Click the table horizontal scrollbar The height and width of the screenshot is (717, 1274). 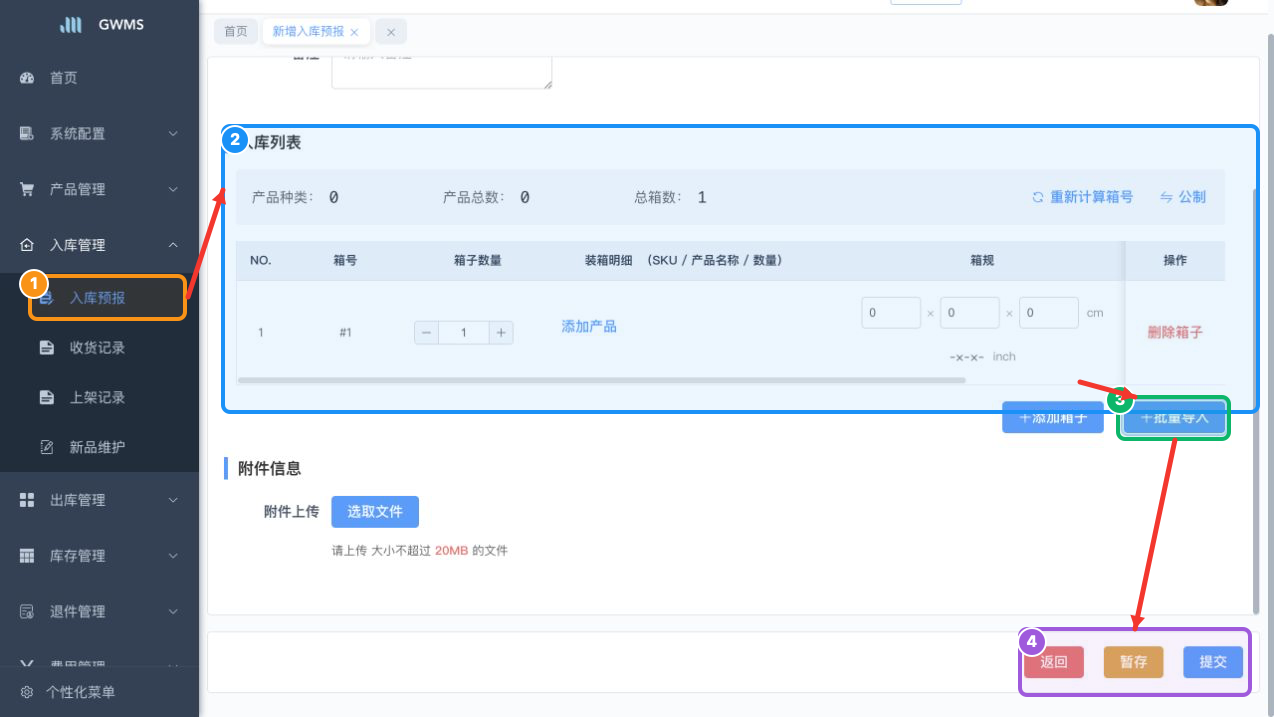pyautogui.click(x=601, y=380)
